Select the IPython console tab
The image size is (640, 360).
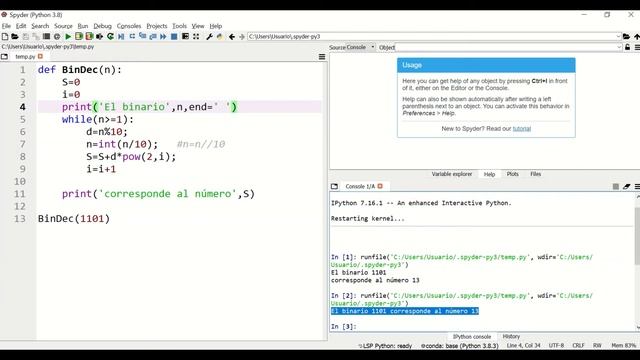pyautogui.click(x=471, y=337)
